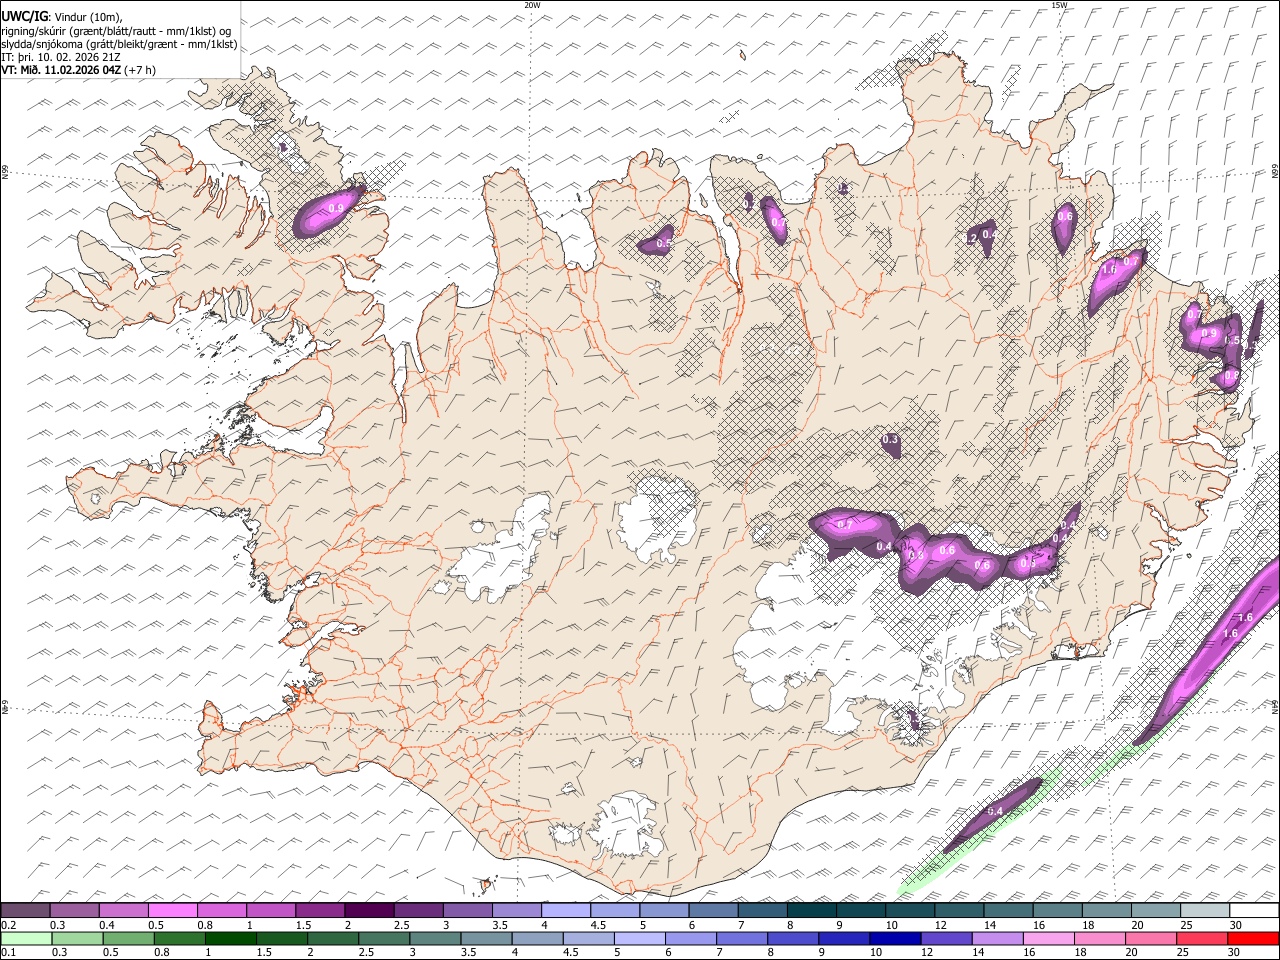Select the dark purple upper swatch starting at 2
The height and width of the screenshot is (960, 1280).
point(369,911)
